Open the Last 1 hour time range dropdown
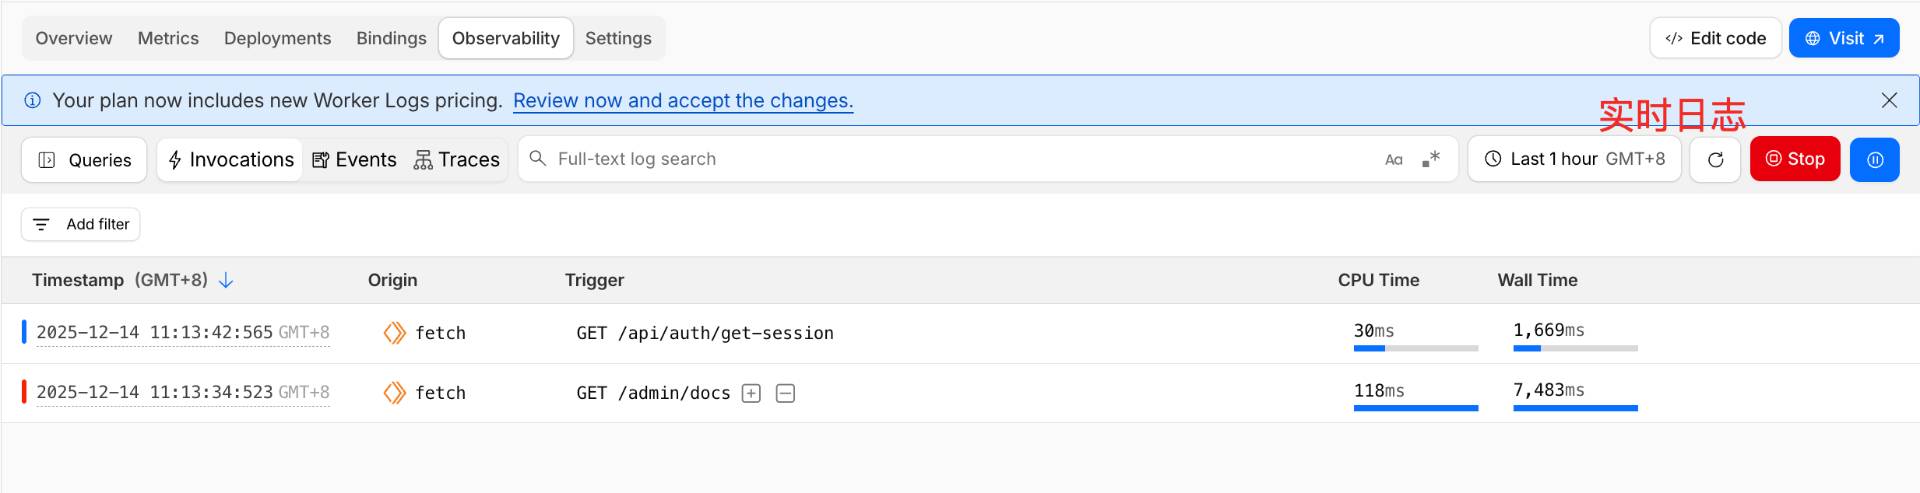Image resolution: width=1920 pixels, height=493 pixels. click(x=1574, y=159)
